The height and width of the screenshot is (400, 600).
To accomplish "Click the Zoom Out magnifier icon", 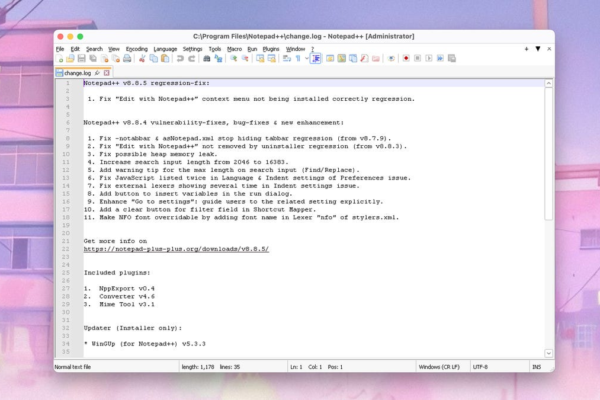I will coord(245,59).
